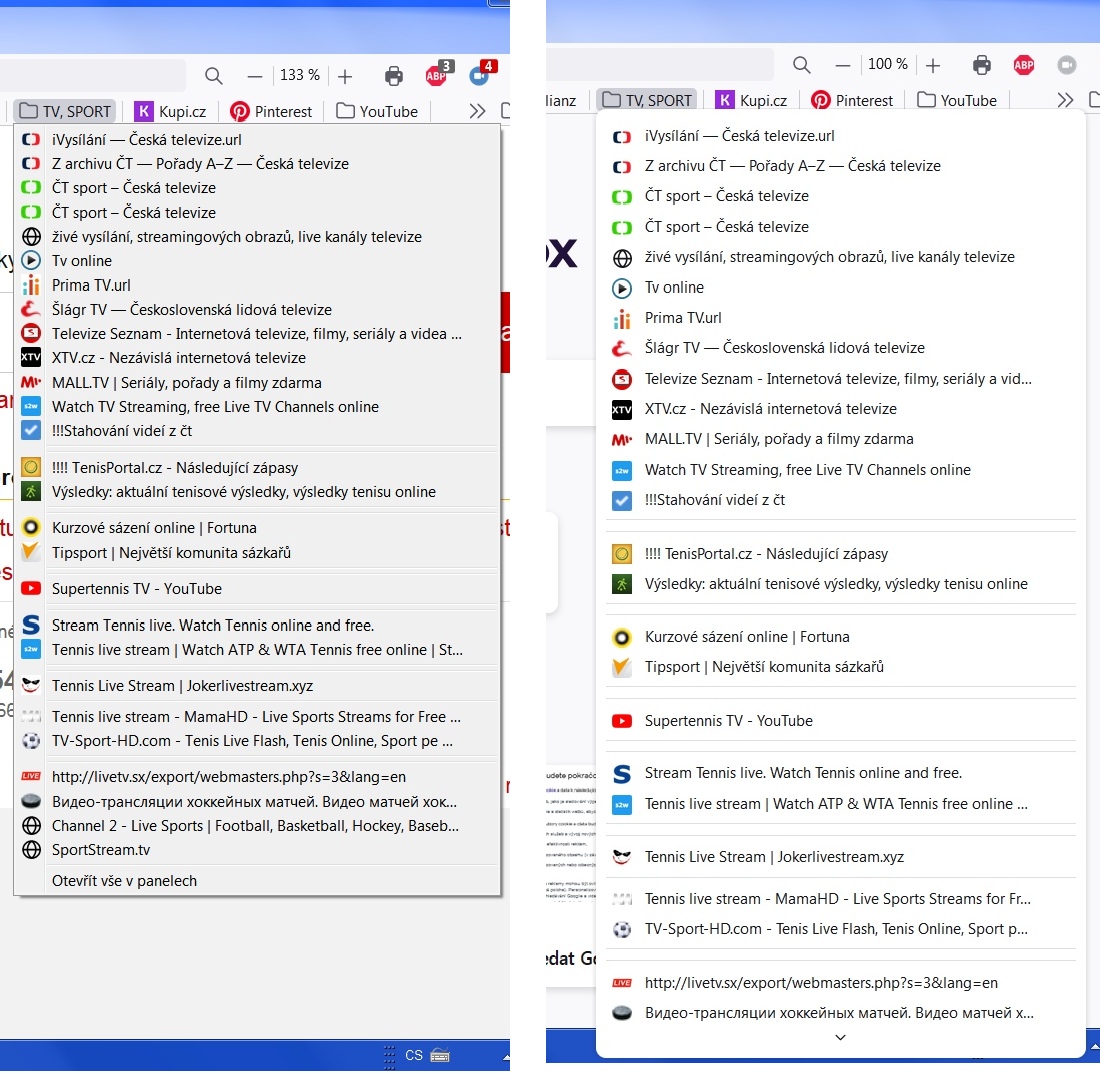Click scroll-down arrow at bottom of right menu
1100x1083 pixels.
point(840,1037)
